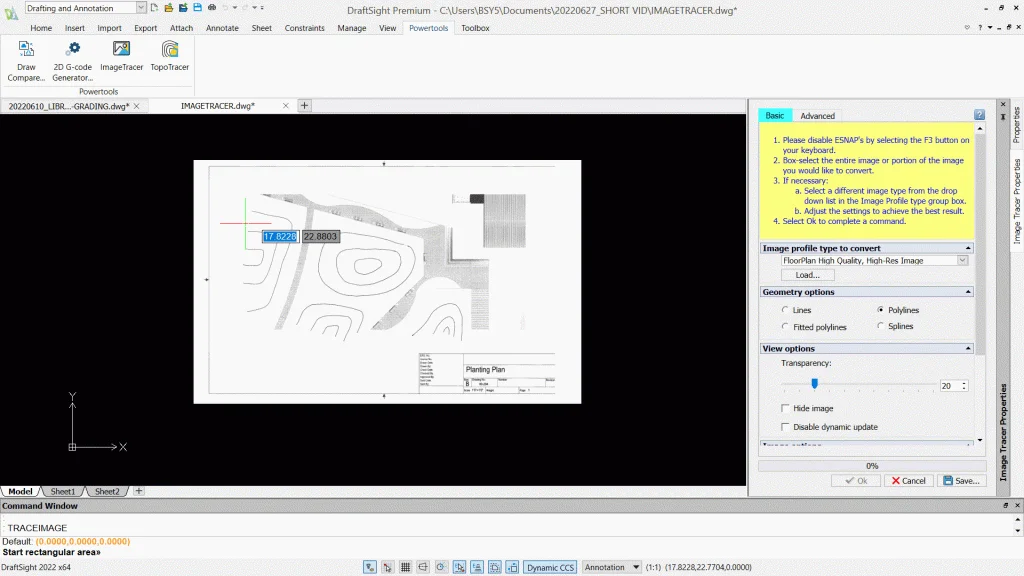This screenshot has width=1024, height=576.
Task: Open the TopoTracer tool
Action: [170, 50]
